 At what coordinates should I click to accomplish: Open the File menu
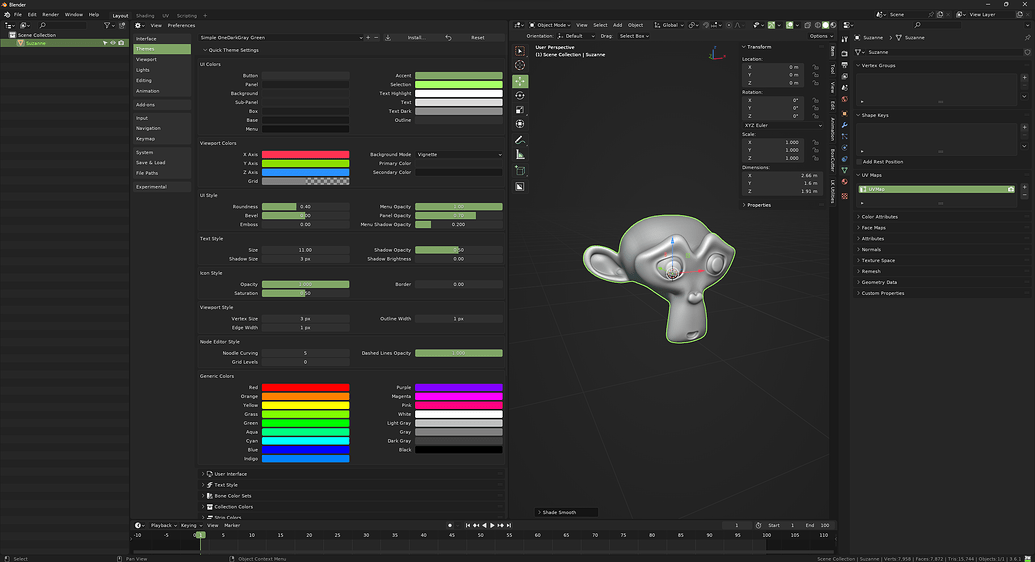tap(18, 15)
